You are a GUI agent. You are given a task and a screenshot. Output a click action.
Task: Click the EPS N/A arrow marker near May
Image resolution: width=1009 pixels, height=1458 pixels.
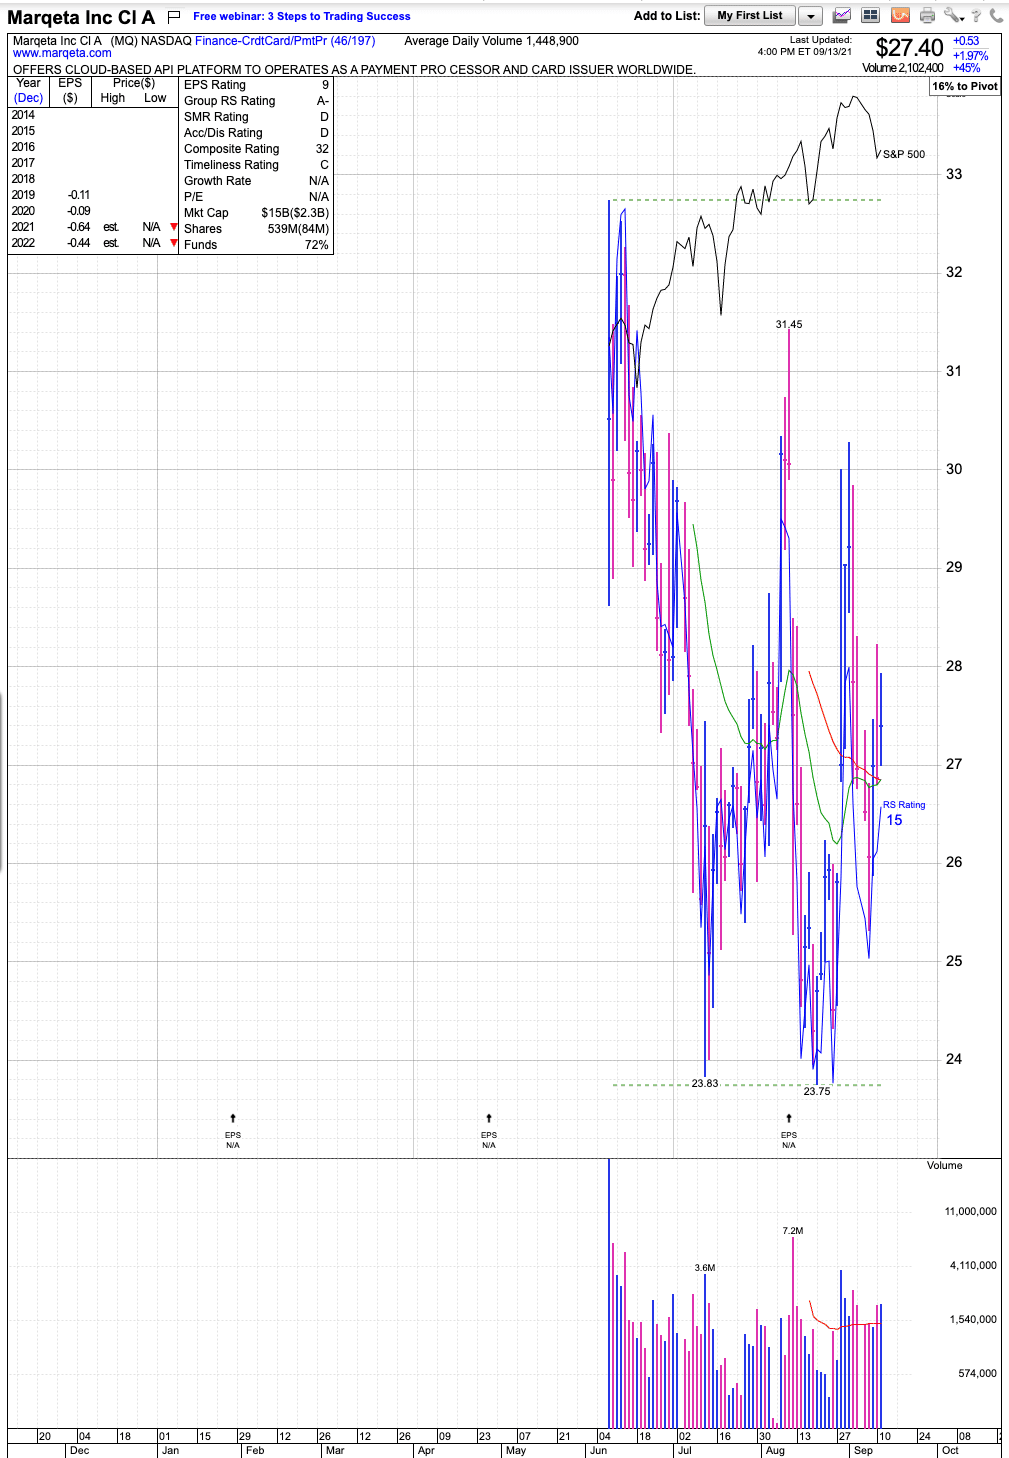pos(489,1118)
